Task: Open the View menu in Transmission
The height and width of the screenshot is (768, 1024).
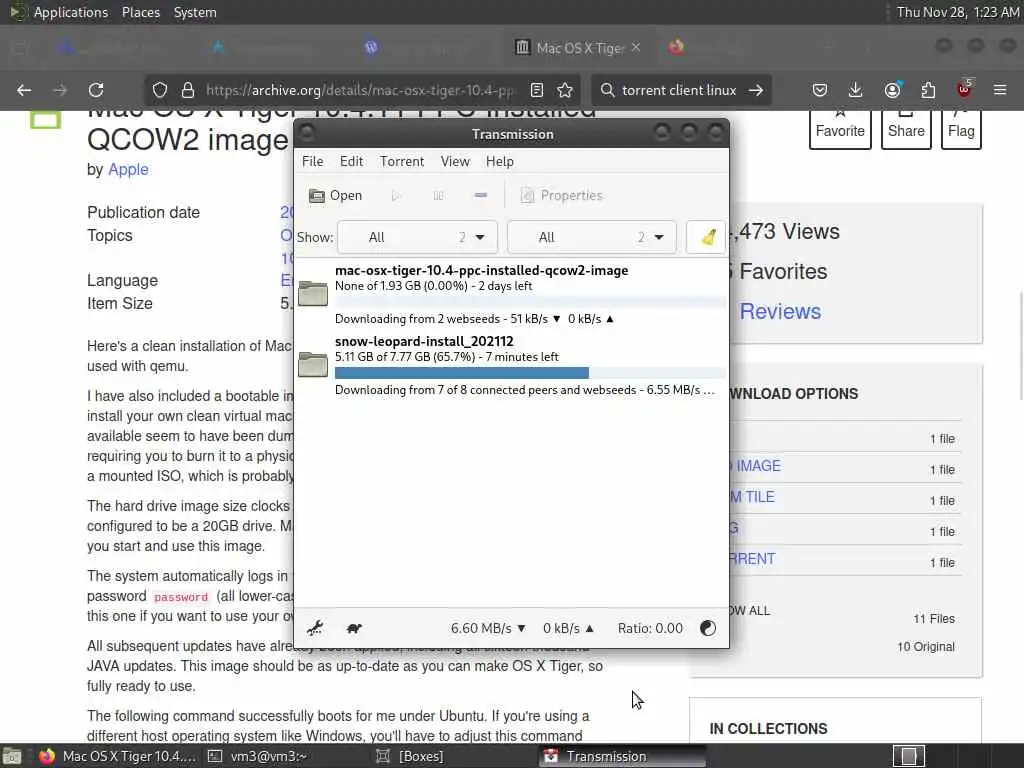Action: point(455,161)
